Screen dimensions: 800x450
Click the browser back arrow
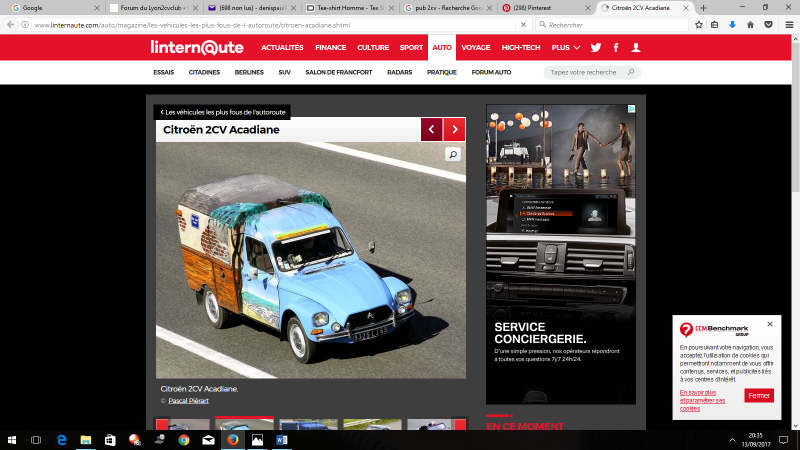click(x=11, y=24)
